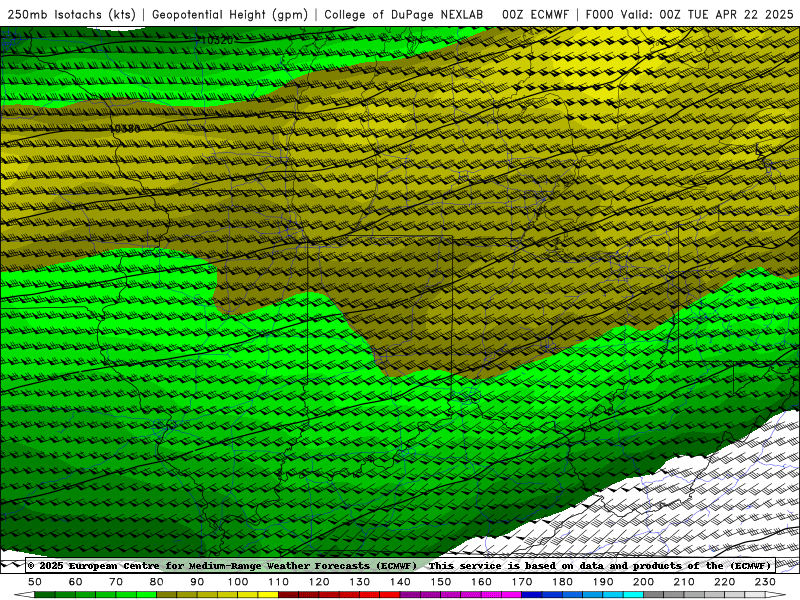Screen dimensions: 800x600
Task: Click the '250mb Isotachs (kts)' title text
Action: click(71, 14)
